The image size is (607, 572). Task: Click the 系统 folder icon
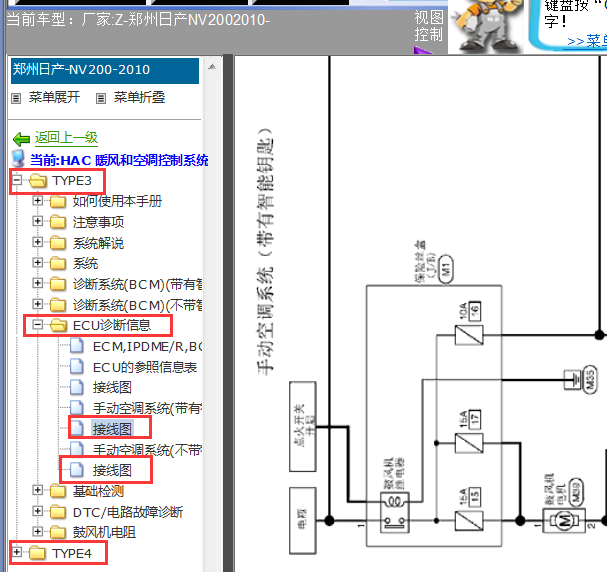coord(58,263)
